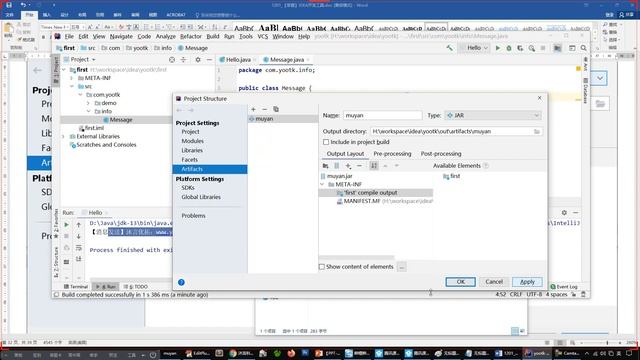Build the project with hammer icon
Image resolution: width=640 pixels, height=360 pixels.
[x=449, y=48]
